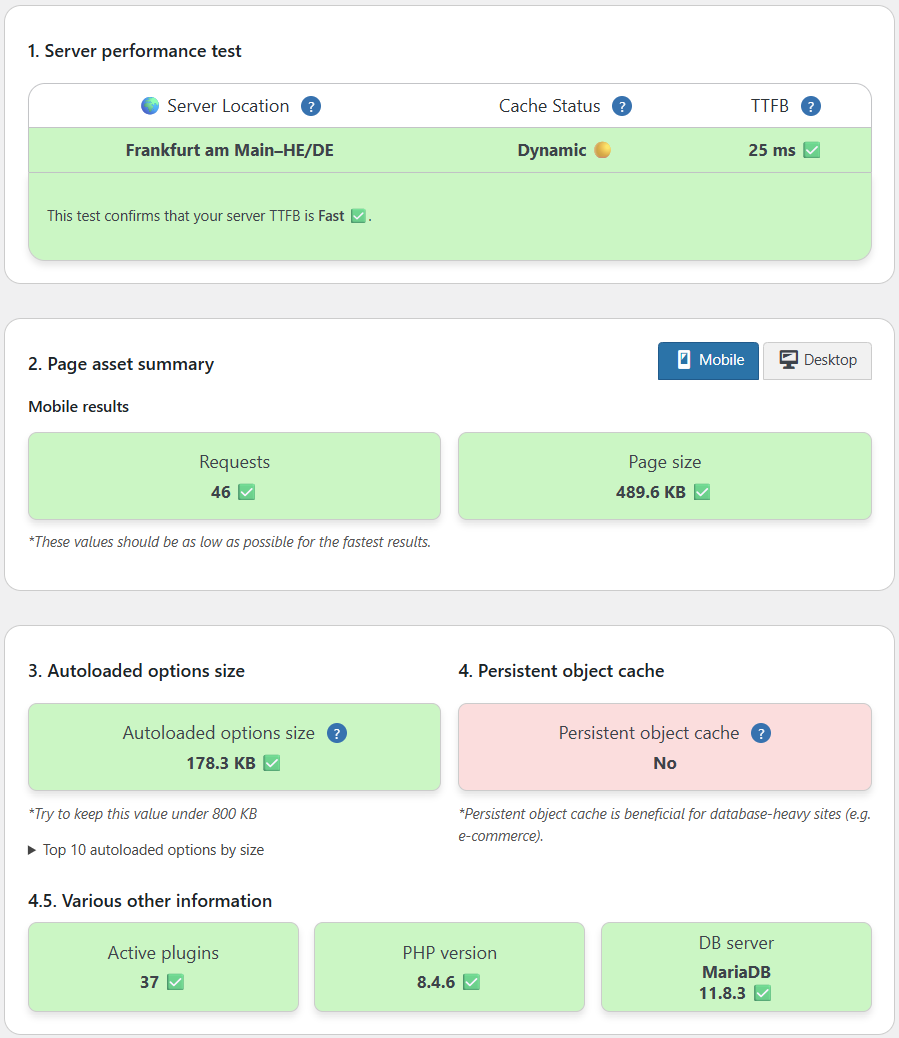Open help for Autoloaded options size
899x1038 pixels.
click(337, 733)
